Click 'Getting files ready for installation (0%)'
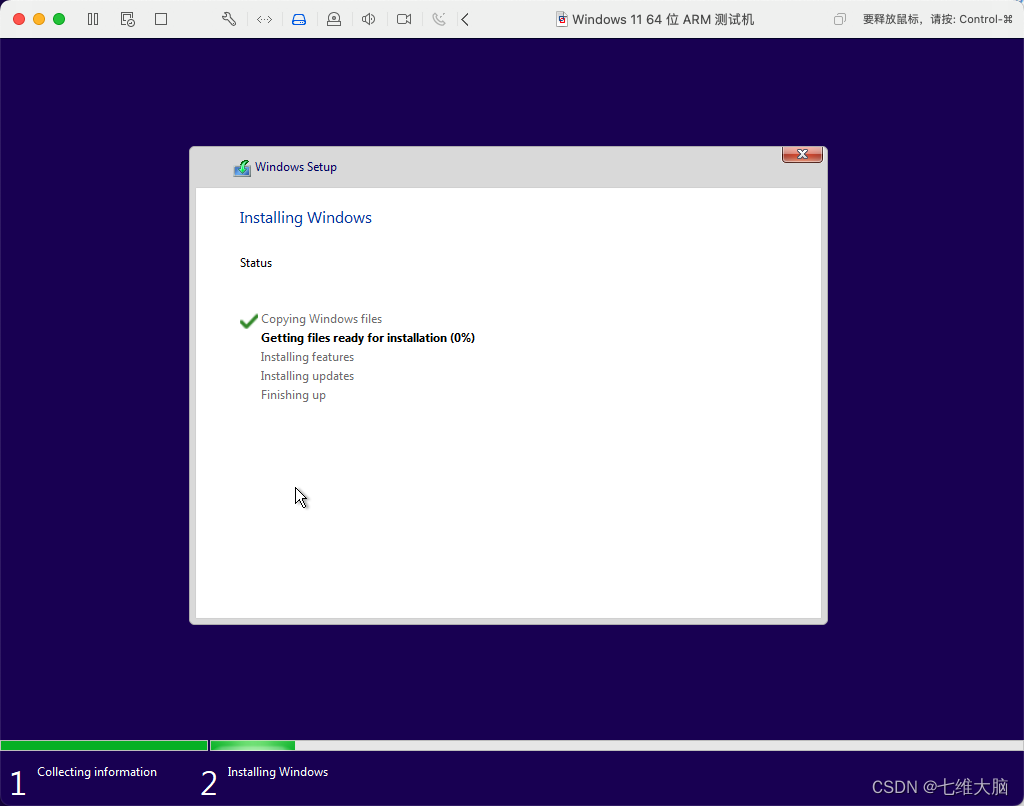Screen dimensions: 1024x806 368,338
